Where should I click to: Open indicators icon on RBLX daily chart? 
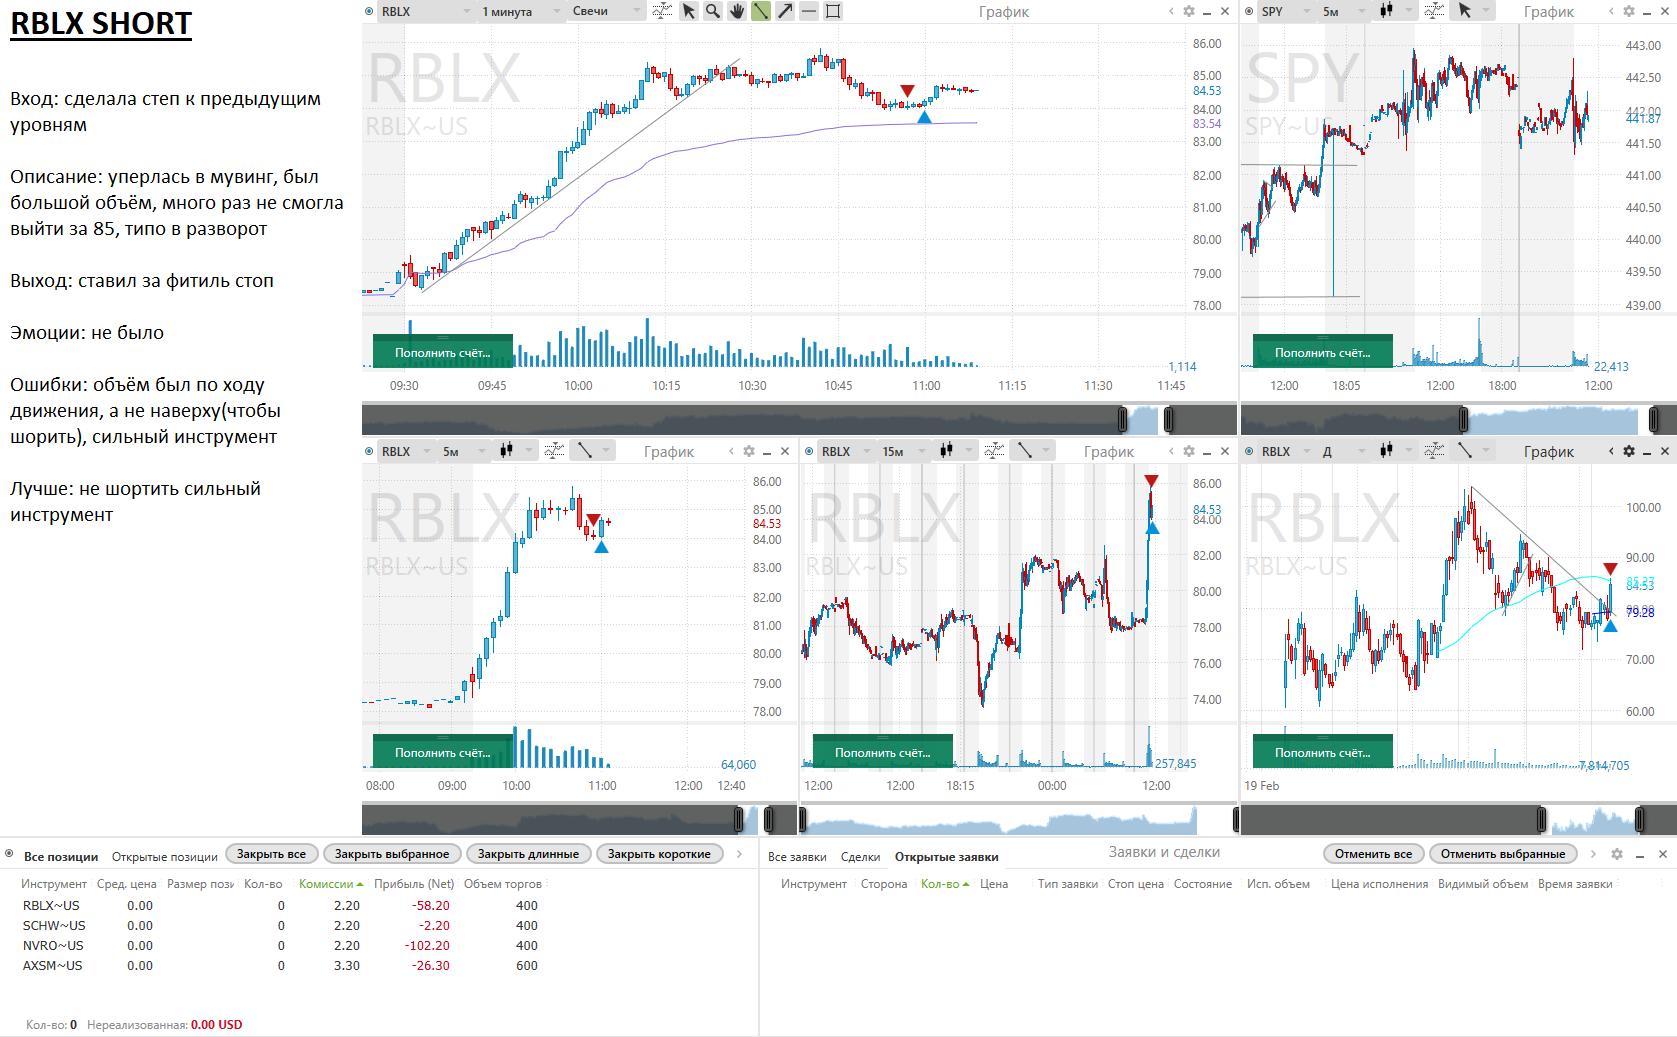1434,451
